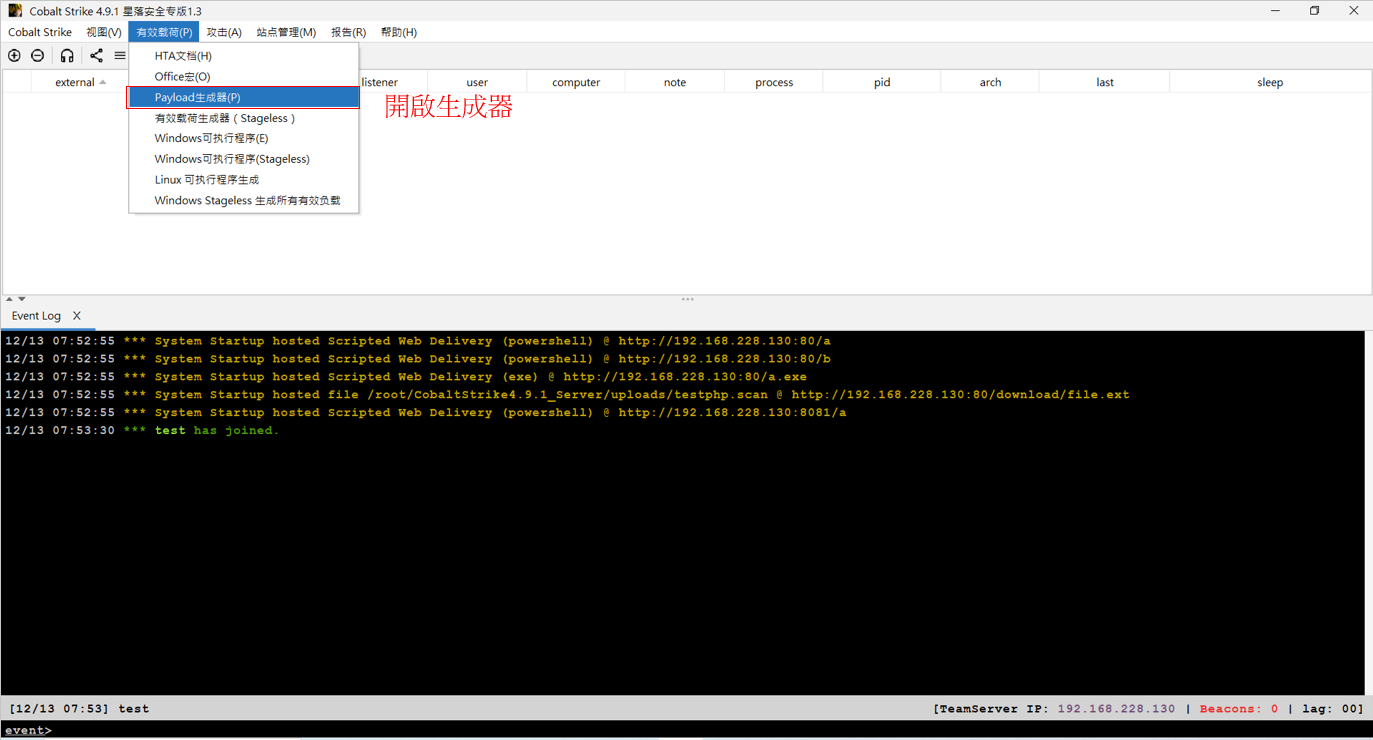The width and height of the screenshot is (1373, 740).
Task: Switch to the Event Log tab
Action: [x=36, y=316]
